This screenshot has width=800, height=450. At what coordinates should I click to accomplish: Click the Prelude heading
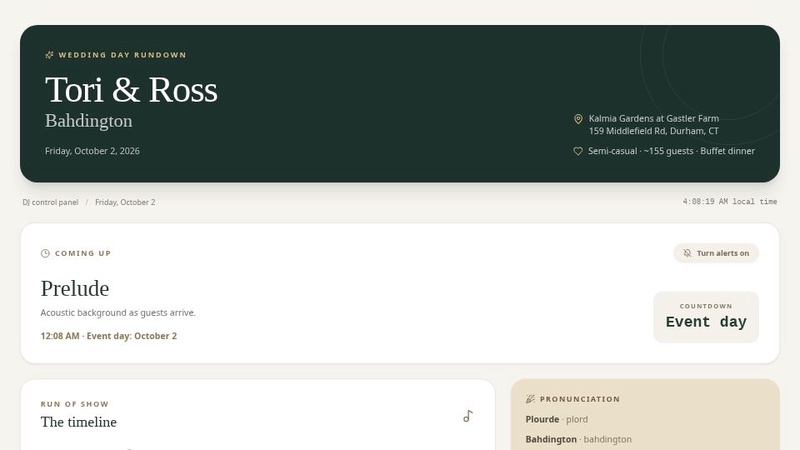point(74,289)
